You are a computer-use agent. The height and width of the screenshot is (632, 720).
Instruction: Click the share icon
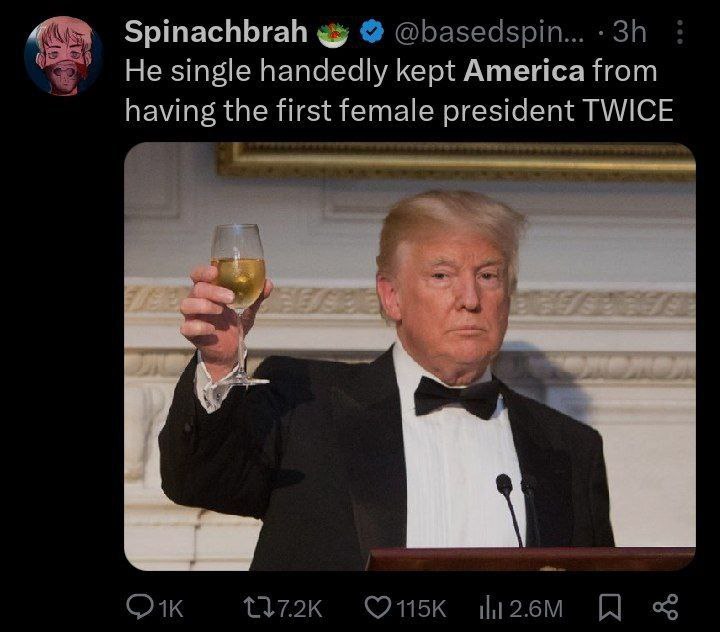(665, 607)
